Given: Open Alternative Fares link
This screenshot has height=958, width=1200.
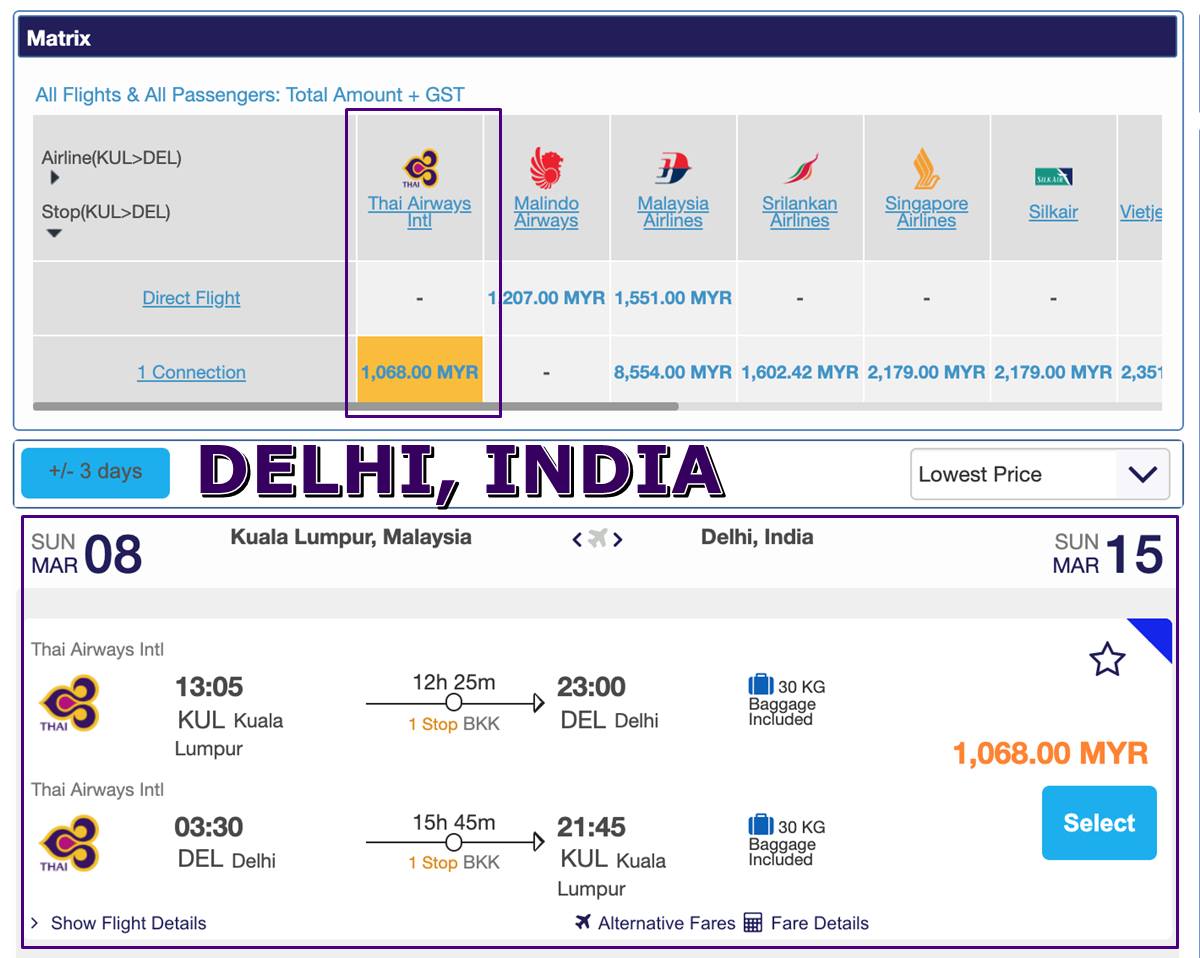Looking at the screenshot, I should [666, 923].
